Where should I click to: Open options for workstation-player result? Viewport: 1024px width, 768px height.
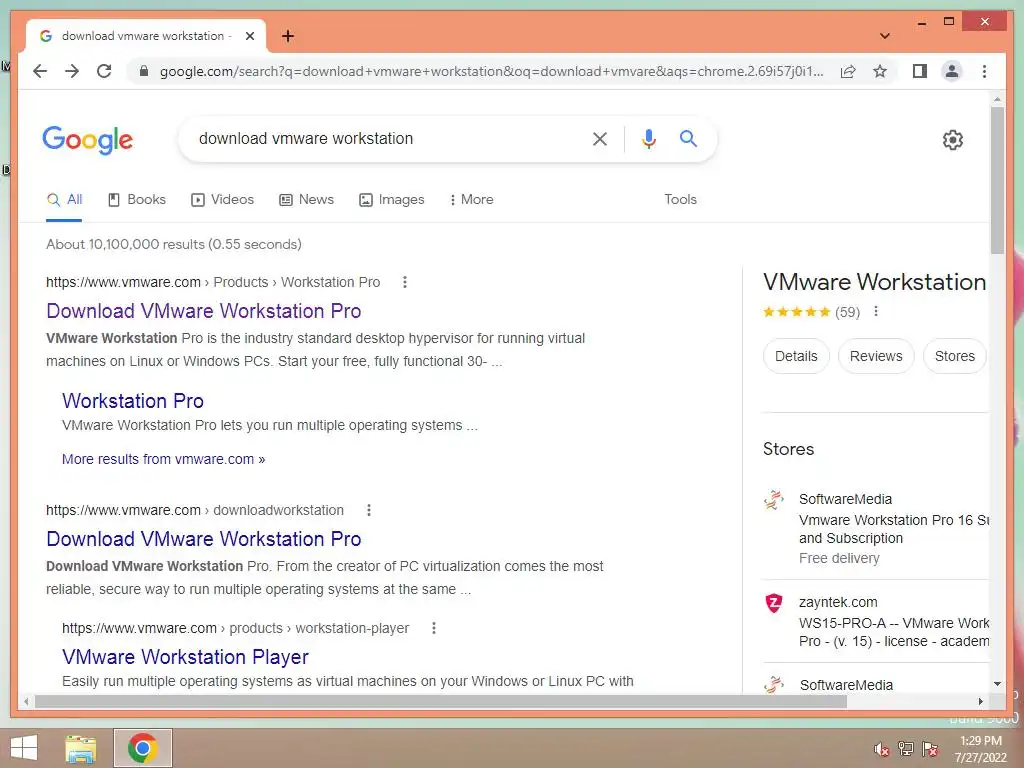pyautogui.click(x=434, y=628)
